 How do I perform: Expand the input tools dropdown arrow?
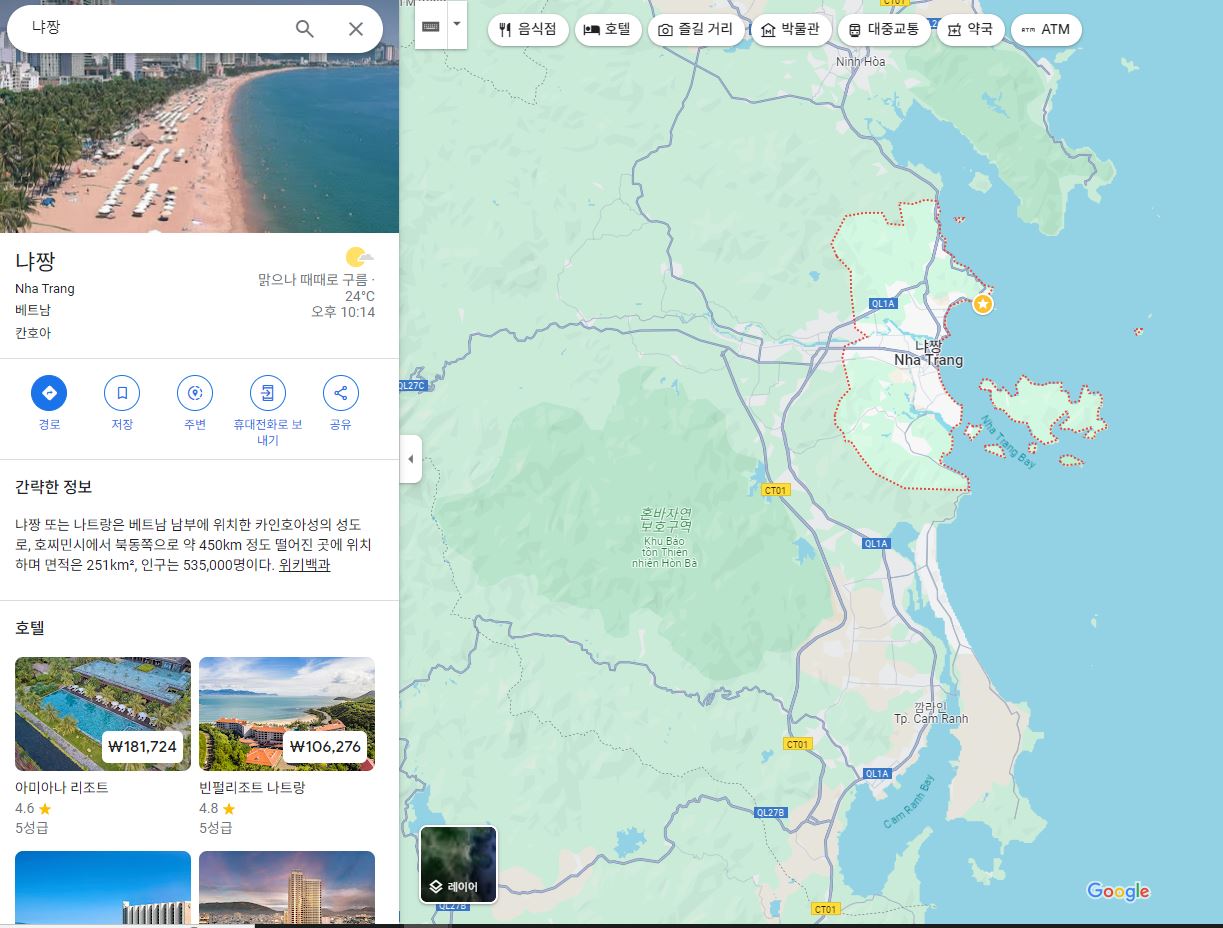[x=457, y=22]
